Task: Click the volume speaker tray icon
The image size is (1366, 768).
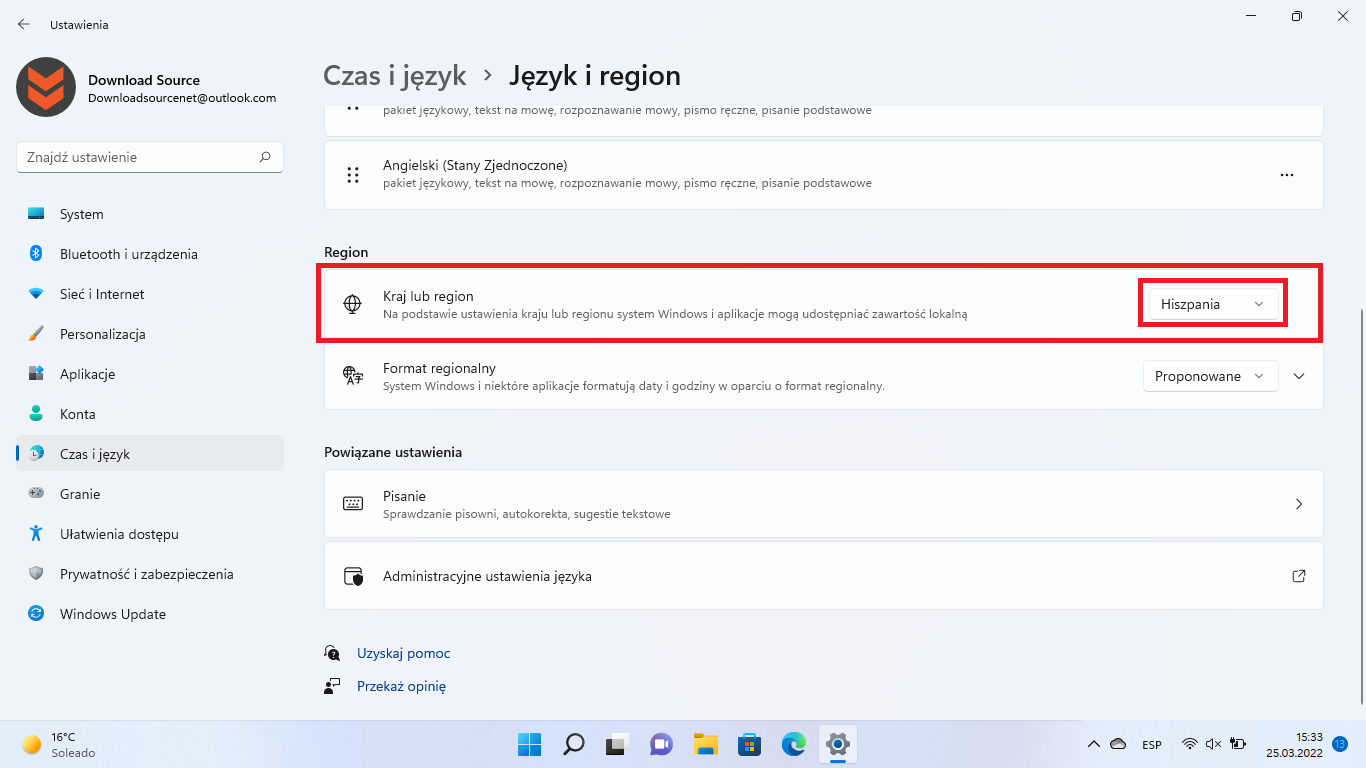Action: click(1213, 744)
